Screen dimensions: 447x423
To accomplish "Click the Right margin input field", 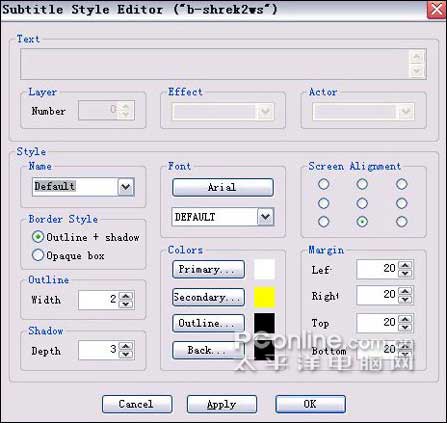I will [377, 295].
